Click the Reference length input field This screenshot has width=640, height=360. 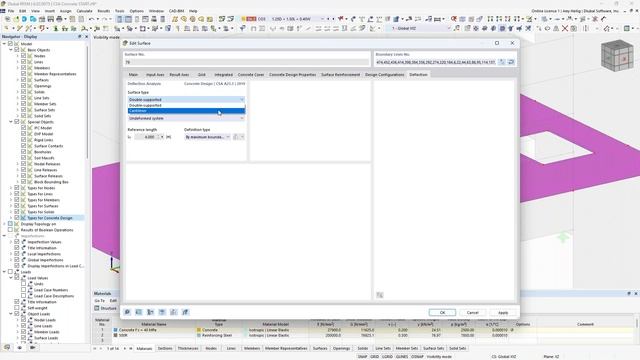[146, 137]
